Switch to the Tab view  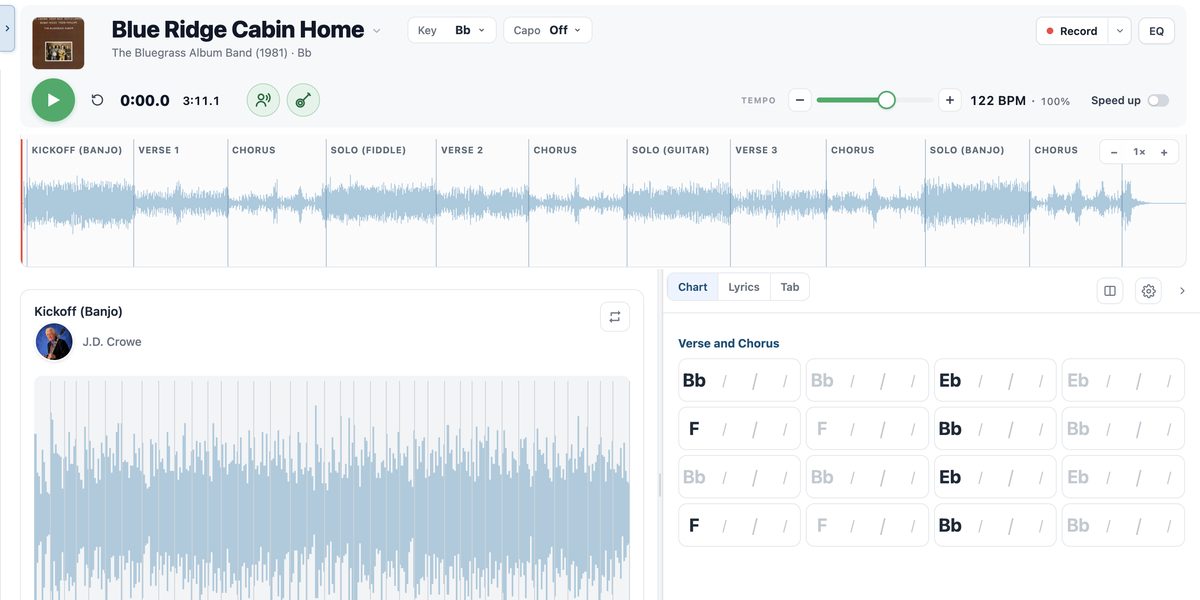point(790,287)
